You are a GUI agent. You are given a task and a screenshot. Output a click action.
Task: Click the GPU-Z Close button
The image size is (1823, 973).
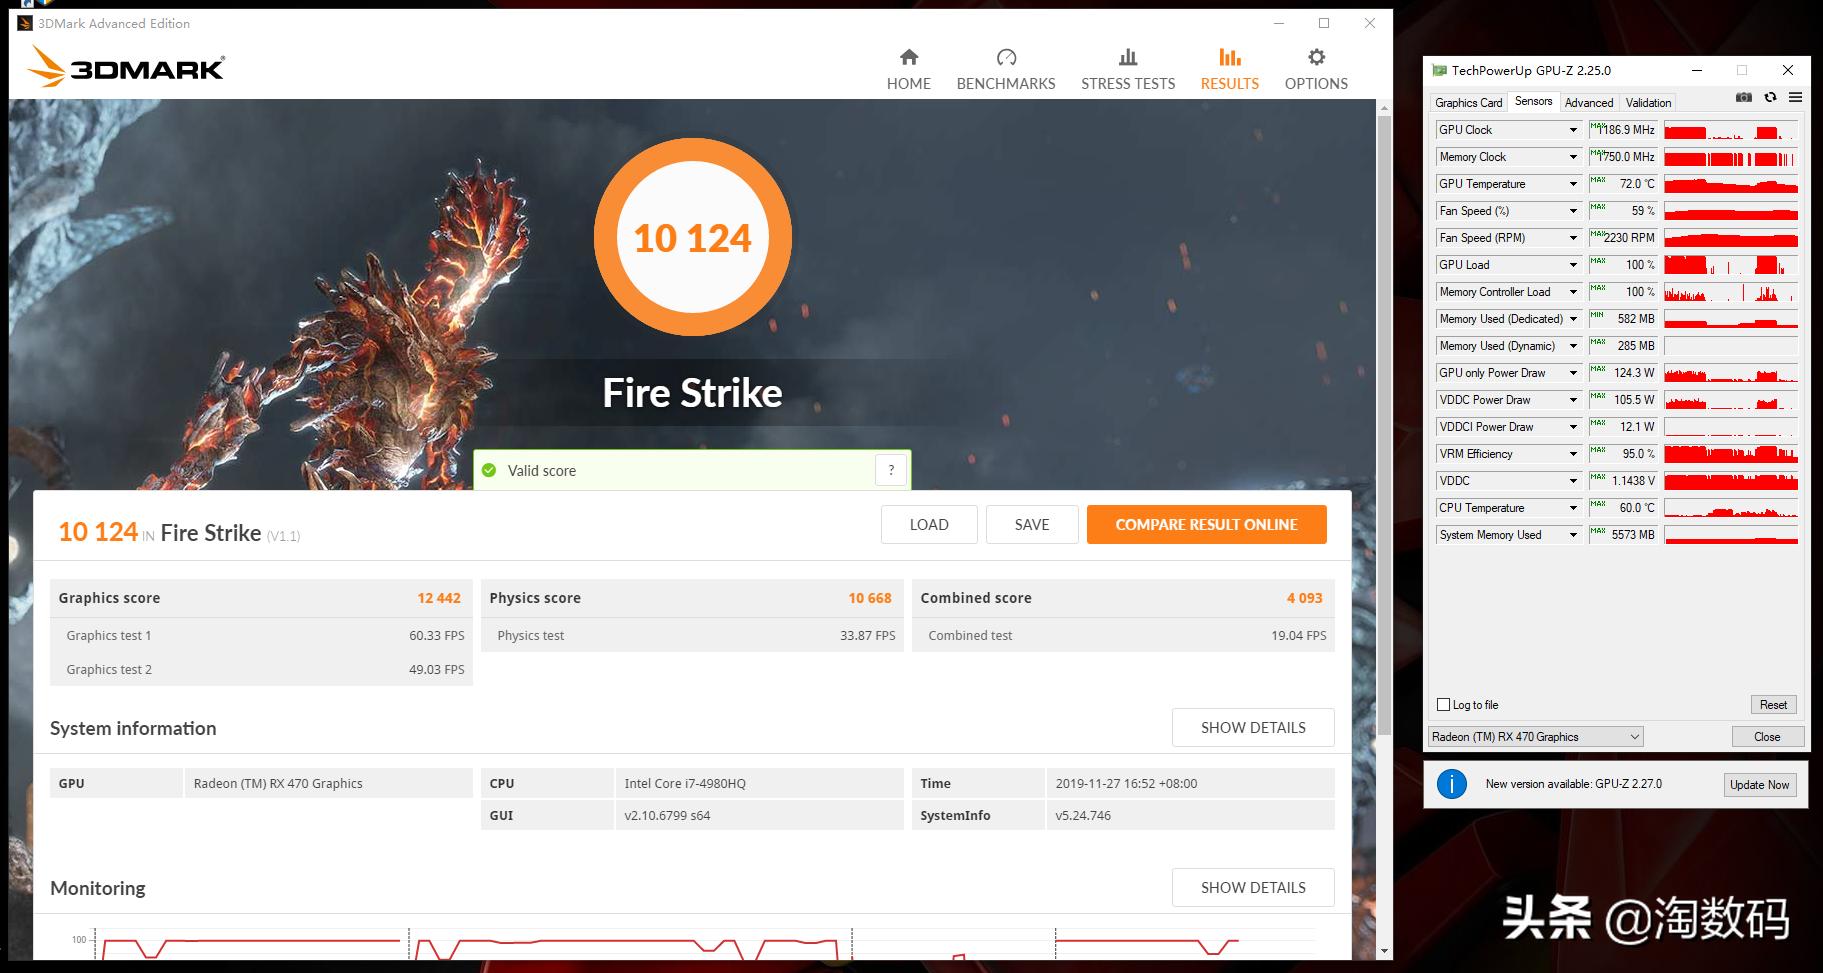point(1767,737)
